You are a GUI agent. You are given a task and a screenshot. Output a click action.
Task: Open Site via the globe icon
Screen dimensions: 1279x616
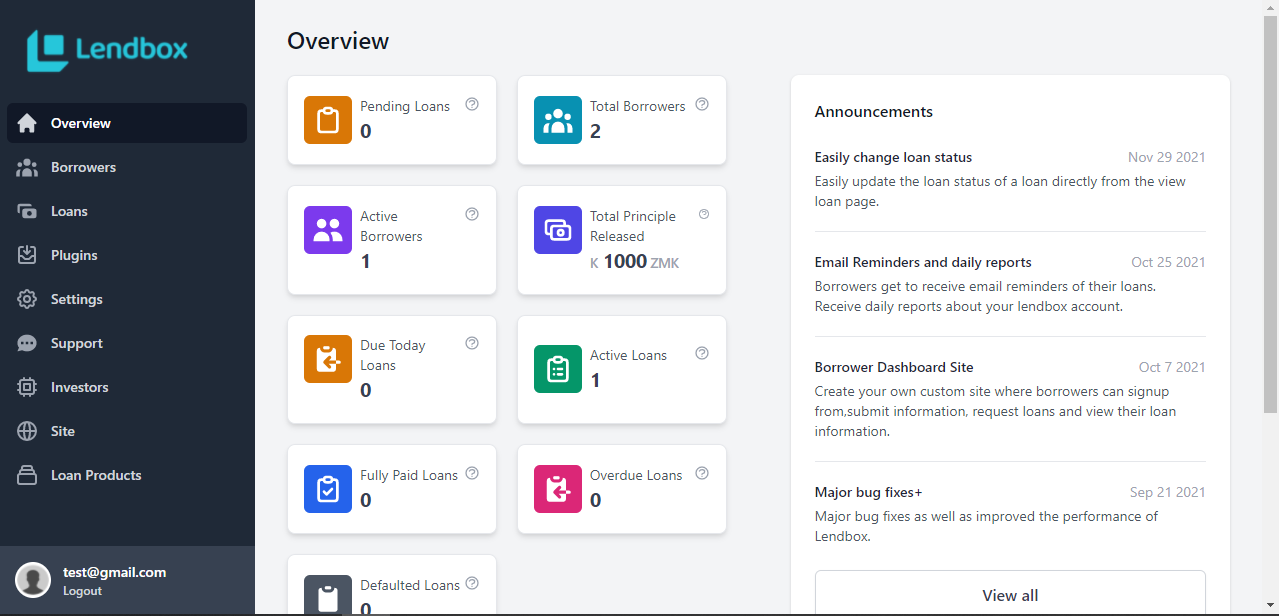[25, 431]
